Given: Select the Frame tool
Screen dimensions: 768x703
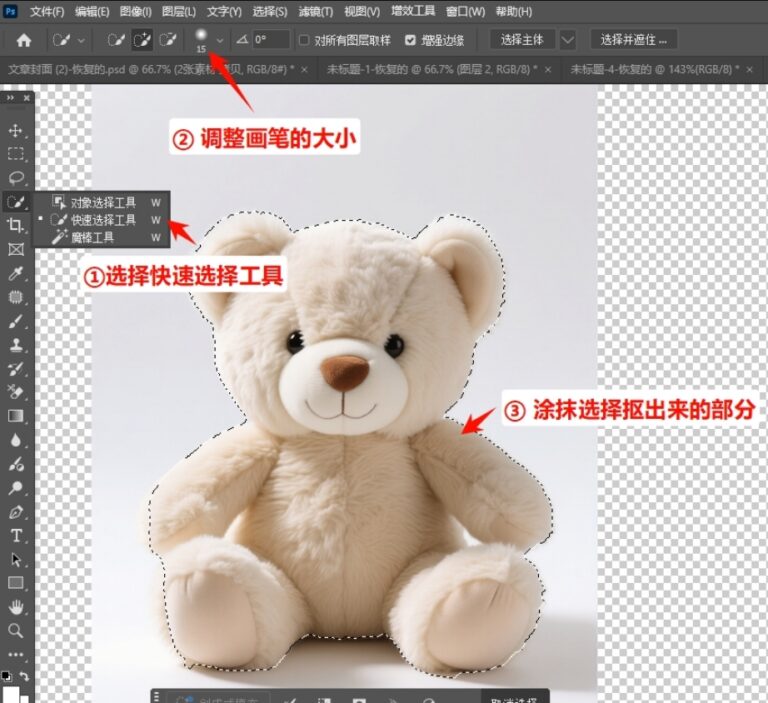Looking at the screenshot, I should (16, 249).
